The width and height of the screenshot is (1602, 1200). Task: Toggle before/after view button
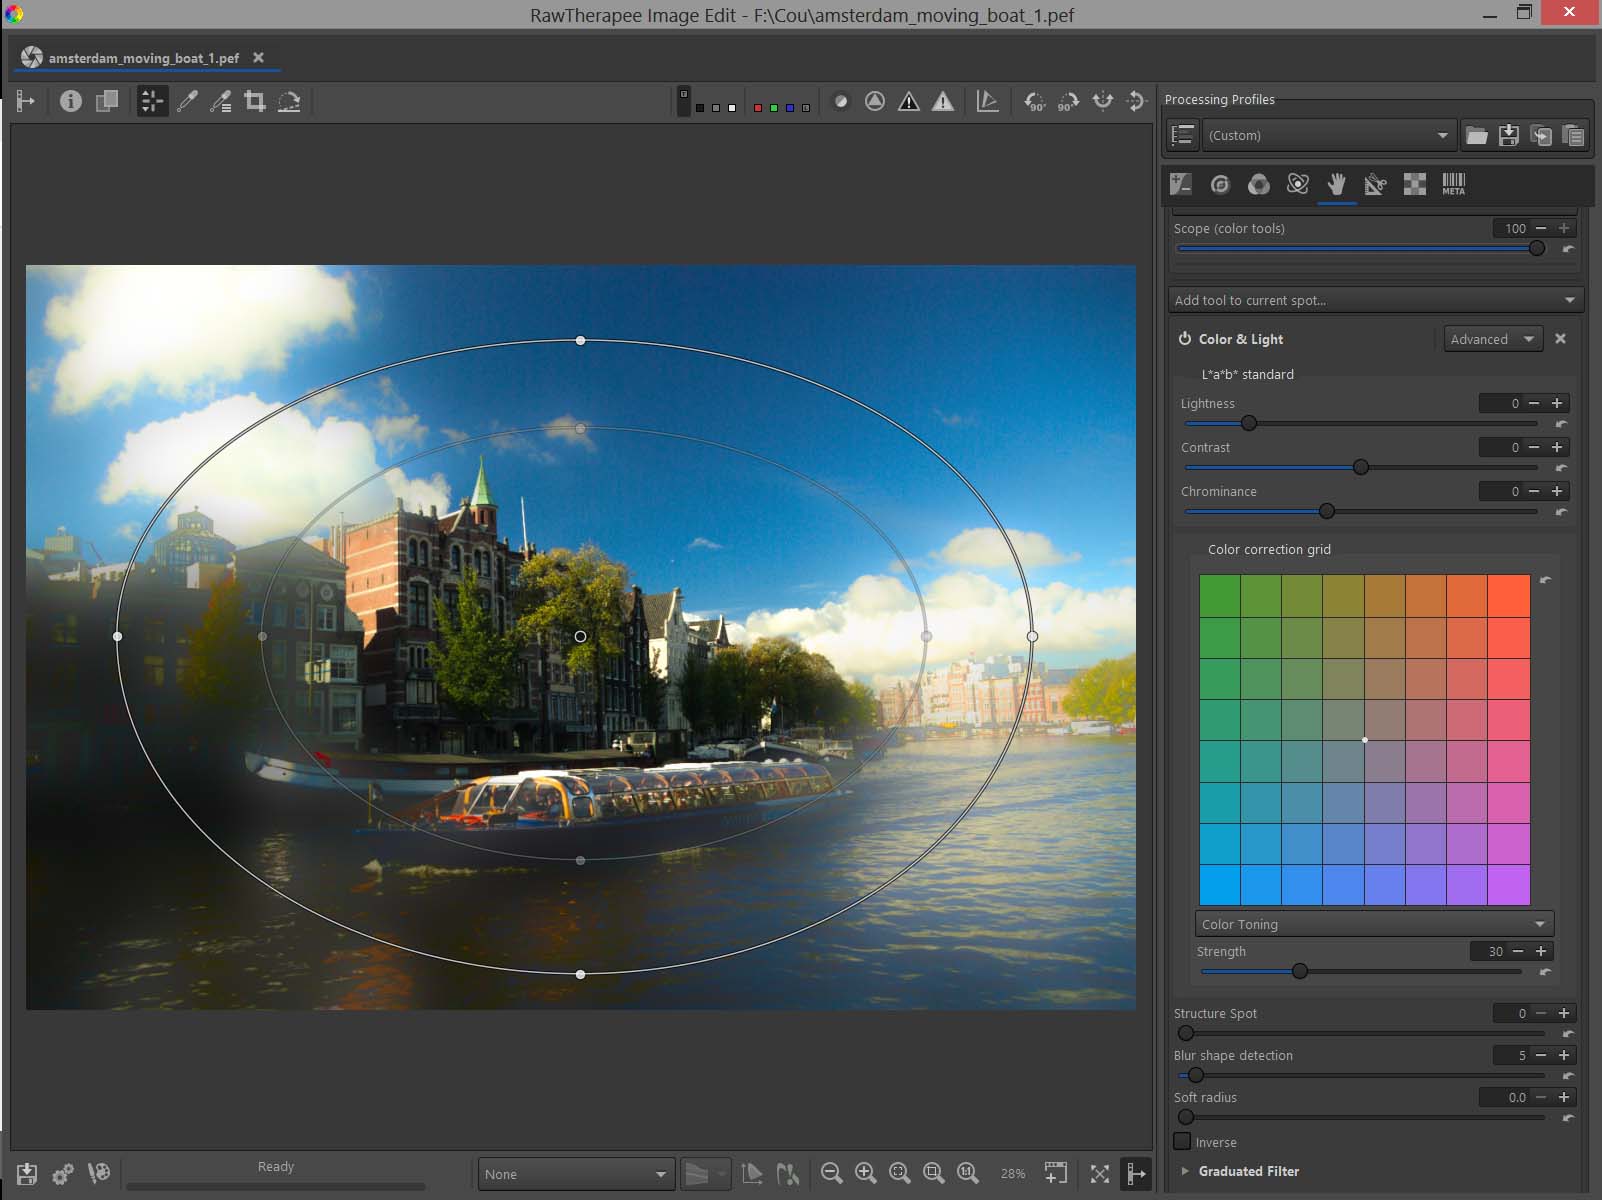coord(107,101)
